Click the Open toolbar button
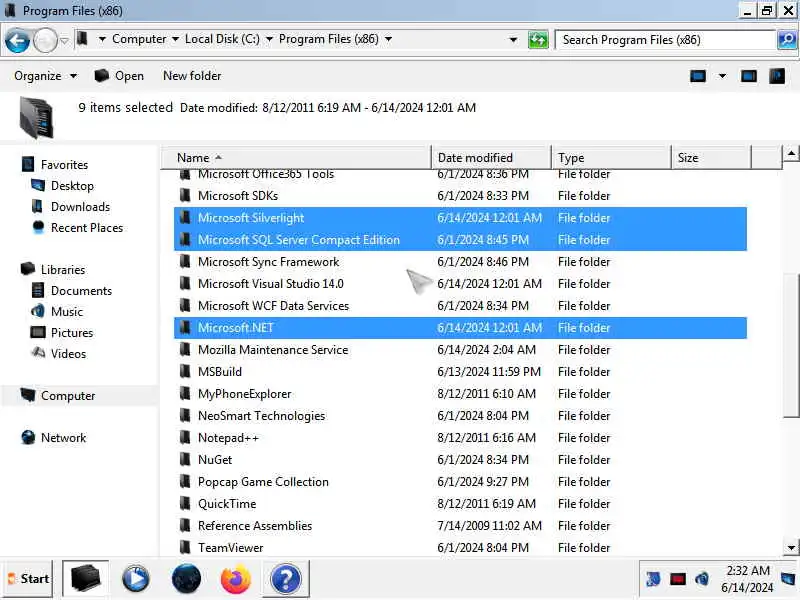Screen dimensions: 800x600 [x=119, y=76]
